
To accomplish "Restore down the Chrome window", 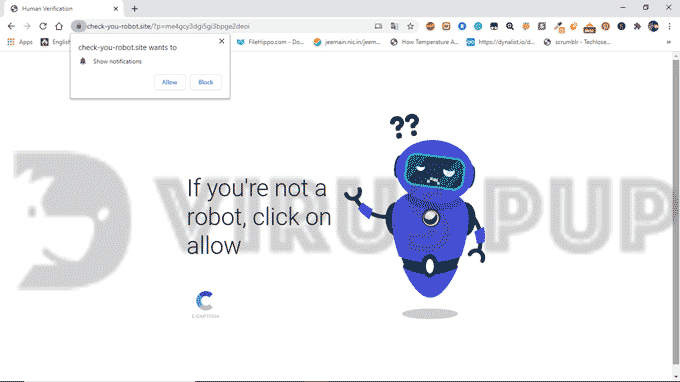I will click(646, 8).
